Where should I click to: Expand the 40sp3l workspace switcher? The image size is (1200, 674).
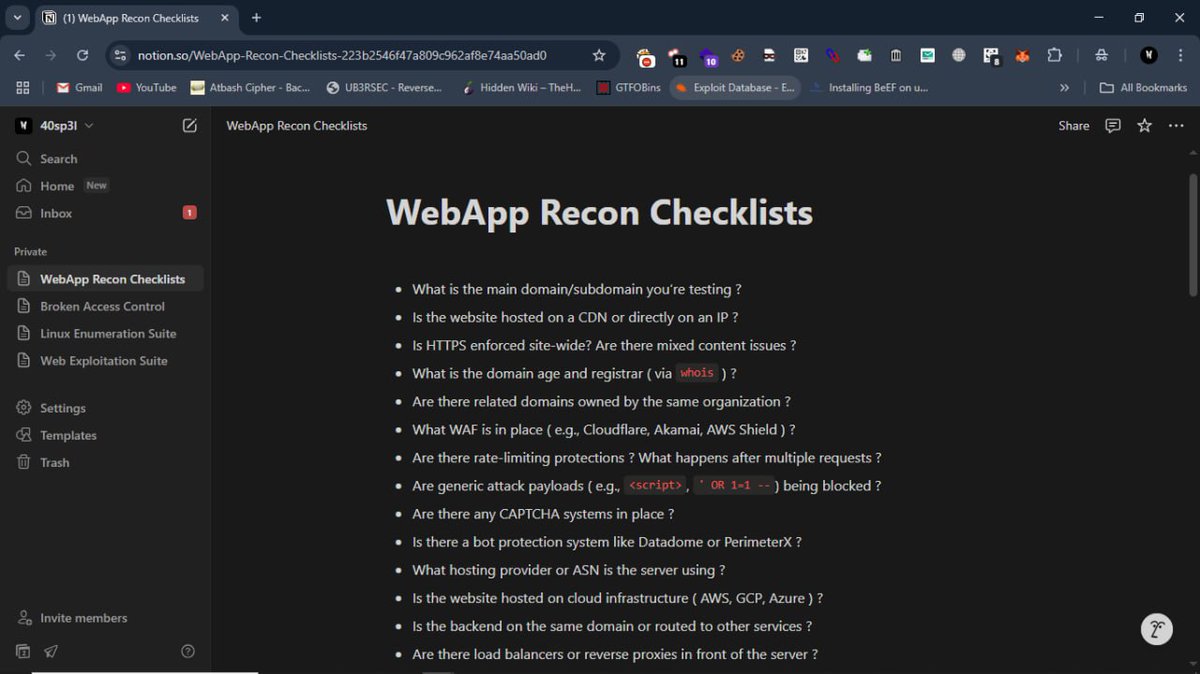click(60, 125)
